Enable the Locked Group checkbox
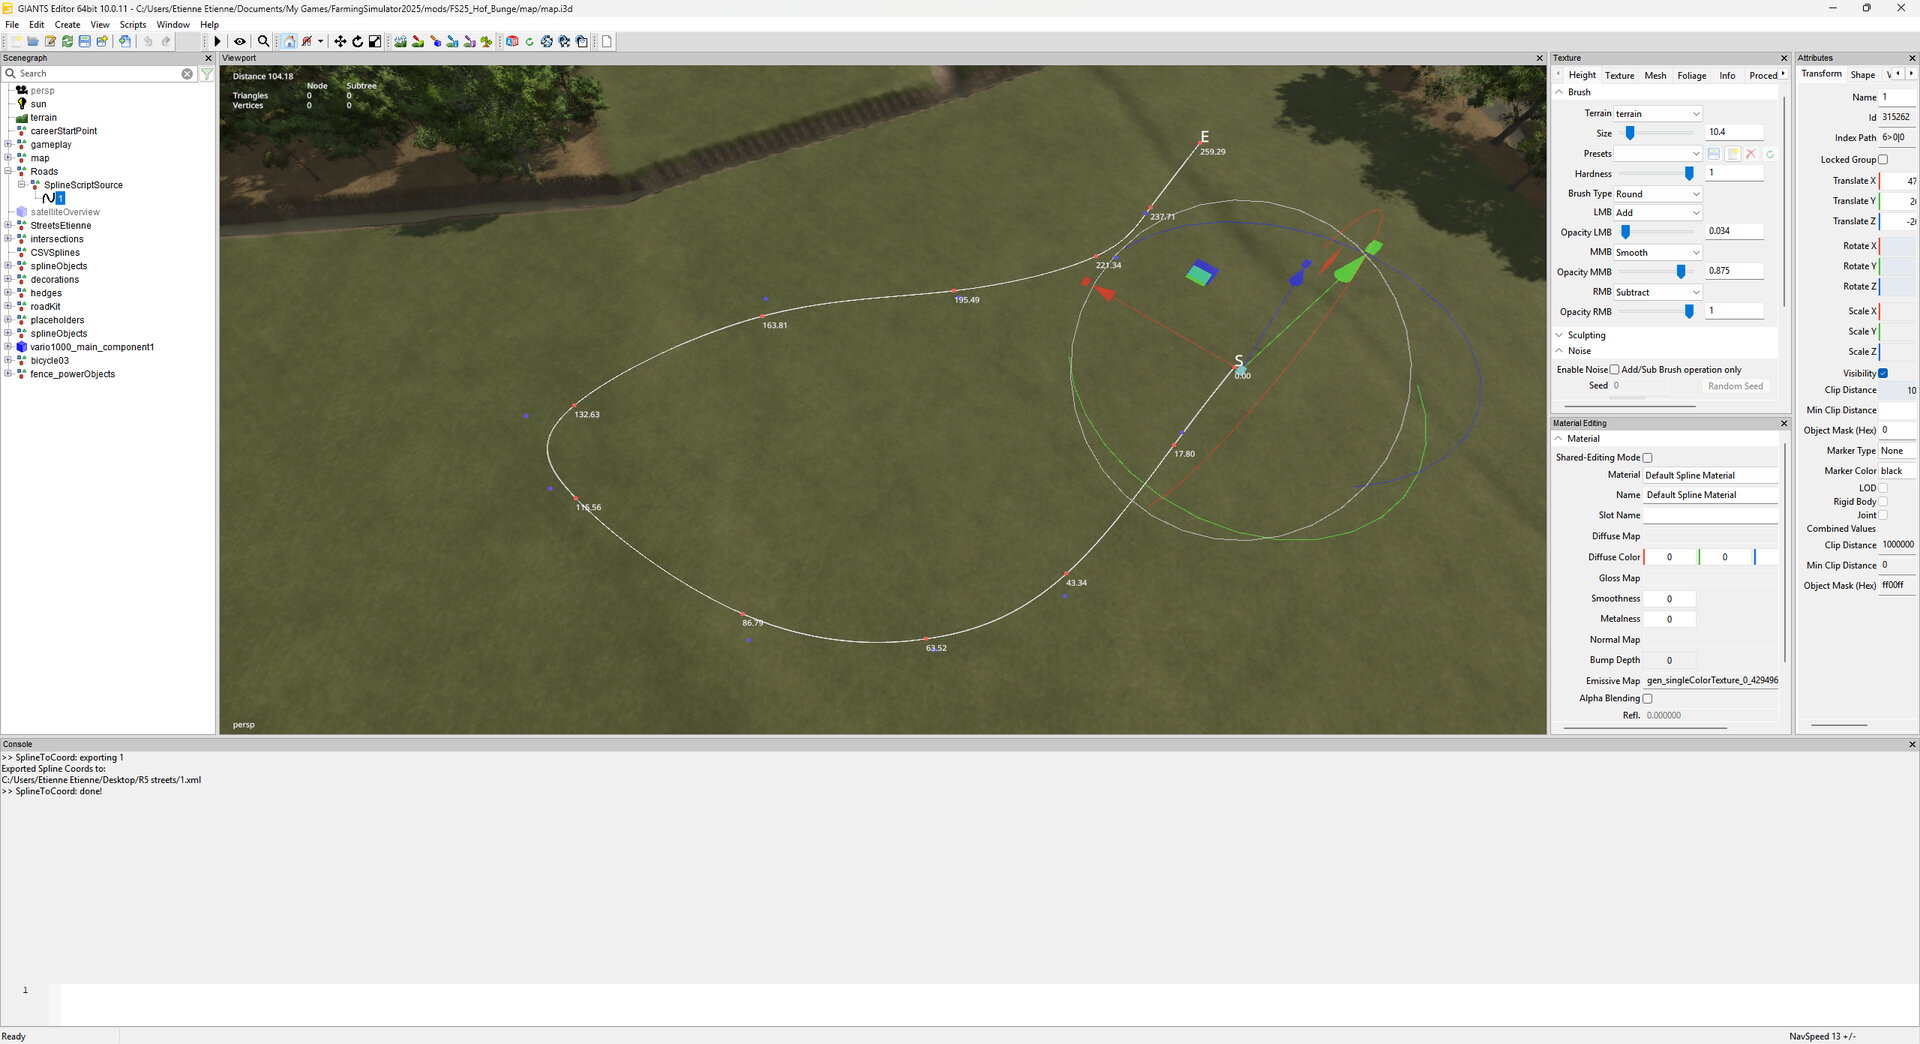This screenshot has width=1920, height=1044. click(1883, 160)
